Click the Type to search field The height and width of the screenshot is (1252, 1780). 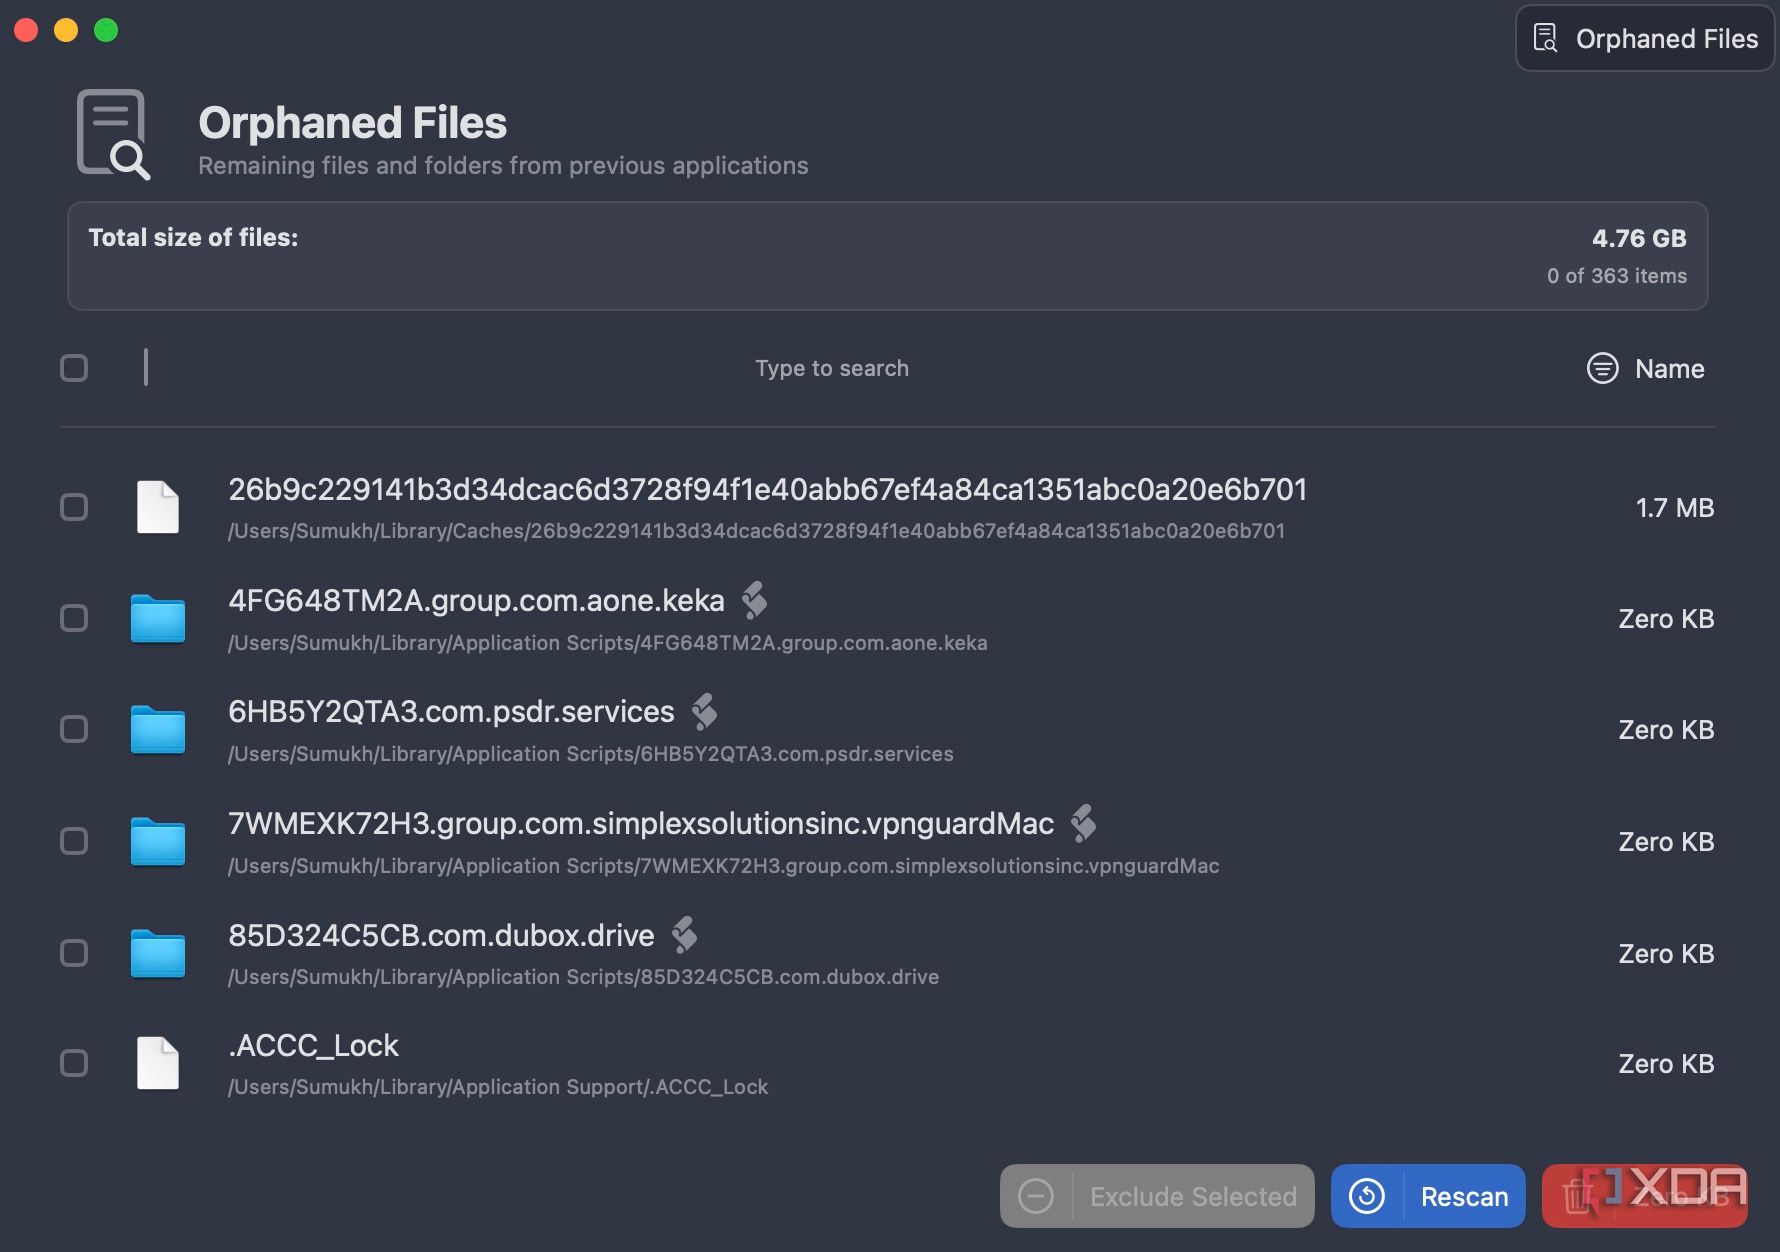pos(831,368)
